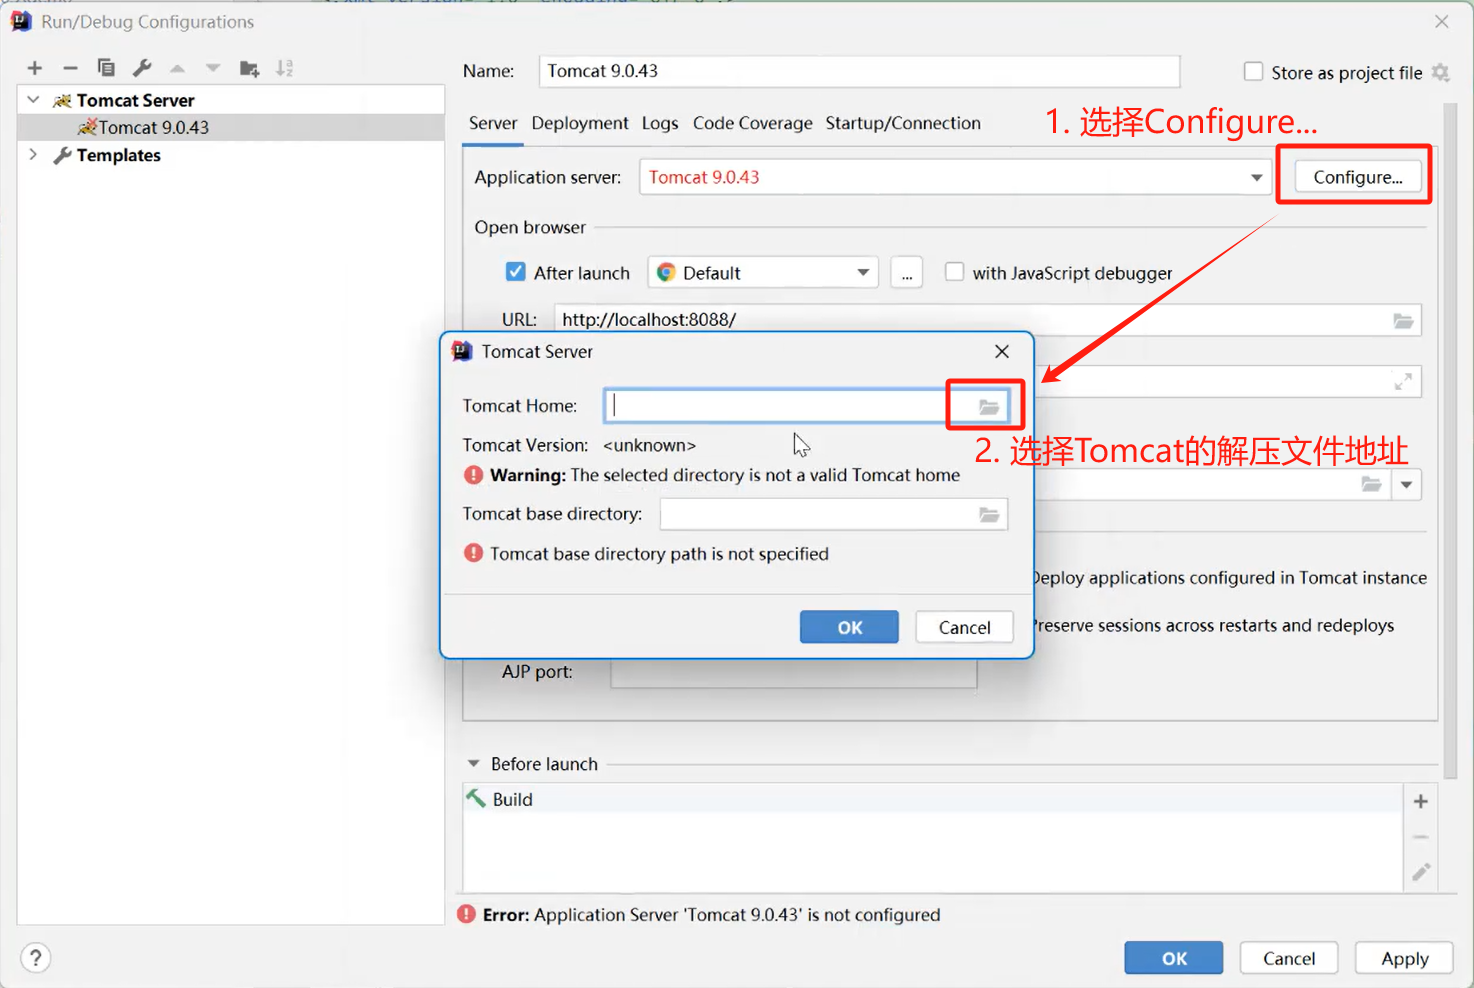
Task: Create a new configuration folder
Action: pos(249,67)
